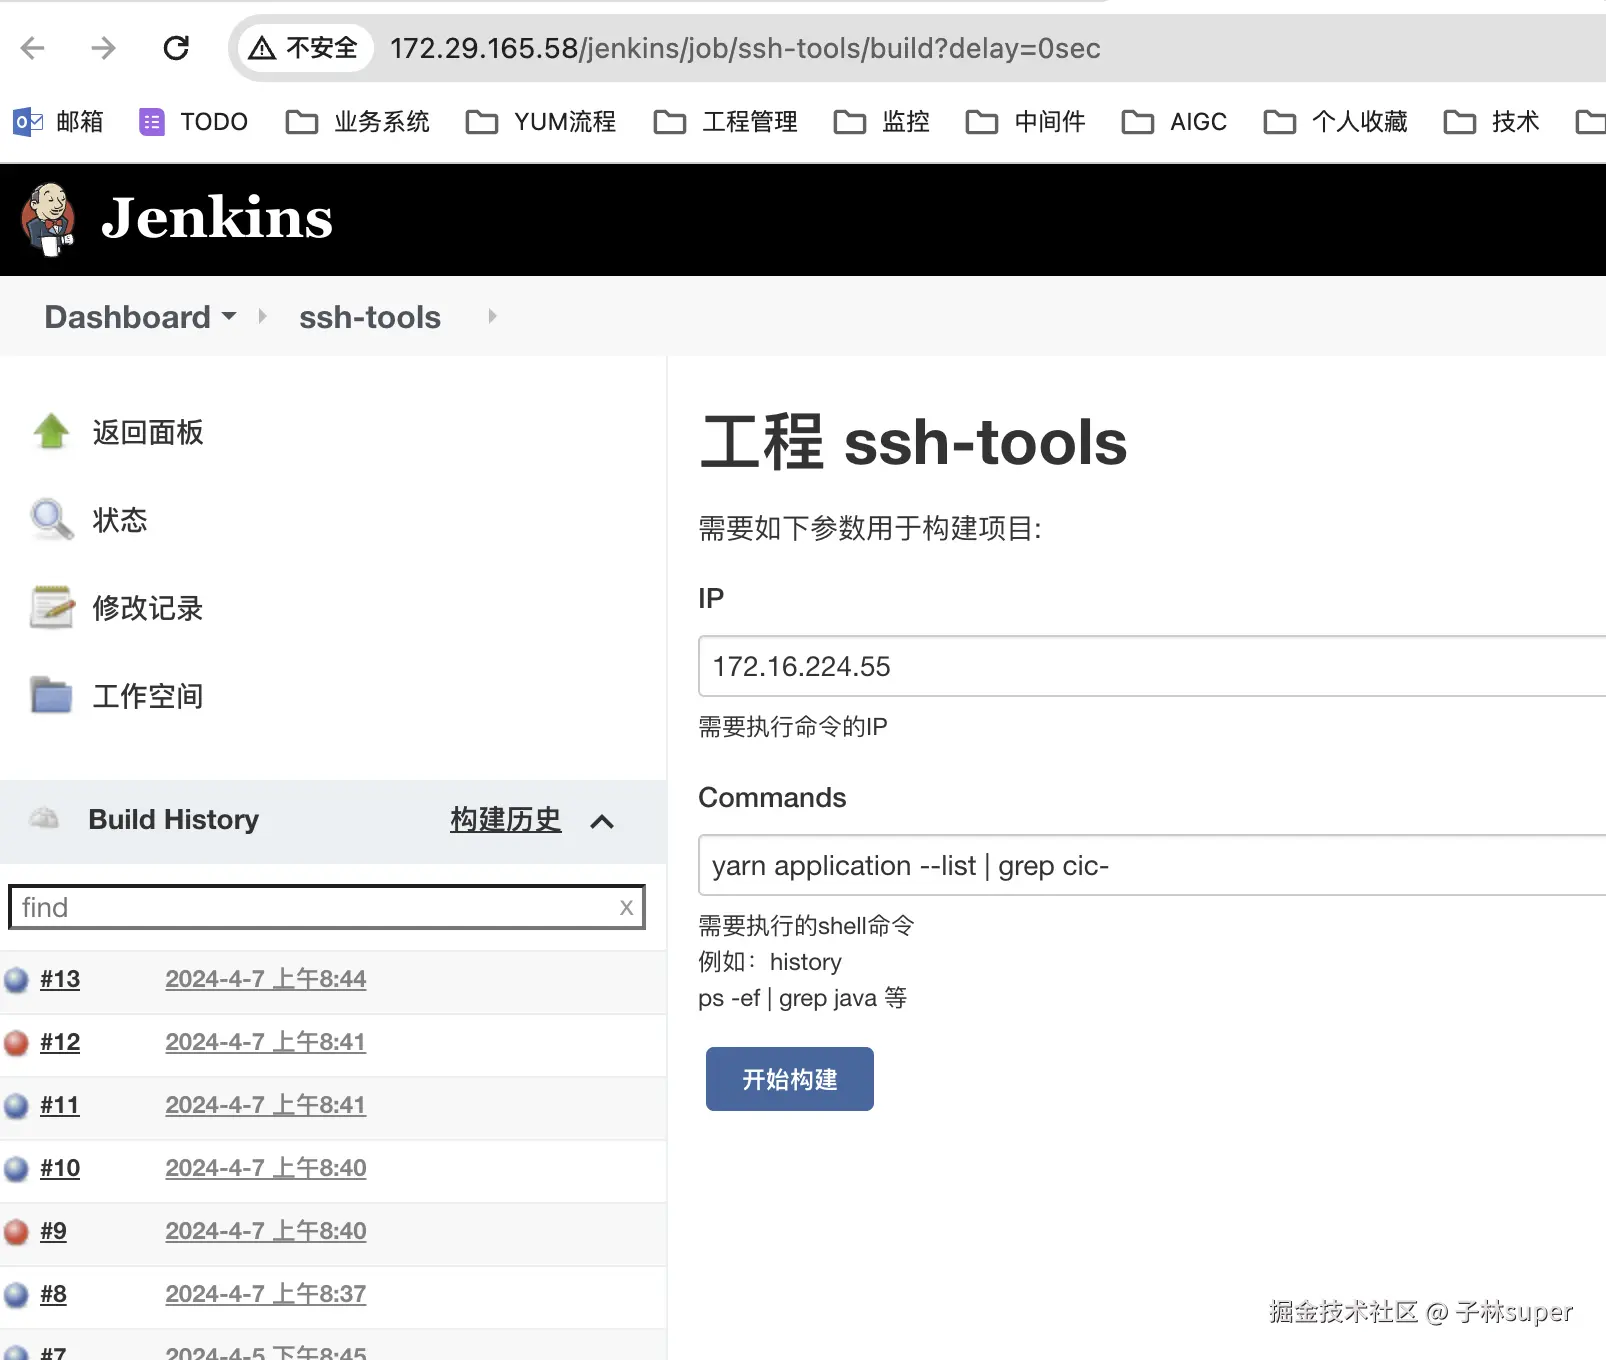Focus the find build search box

tap(326, 907)
